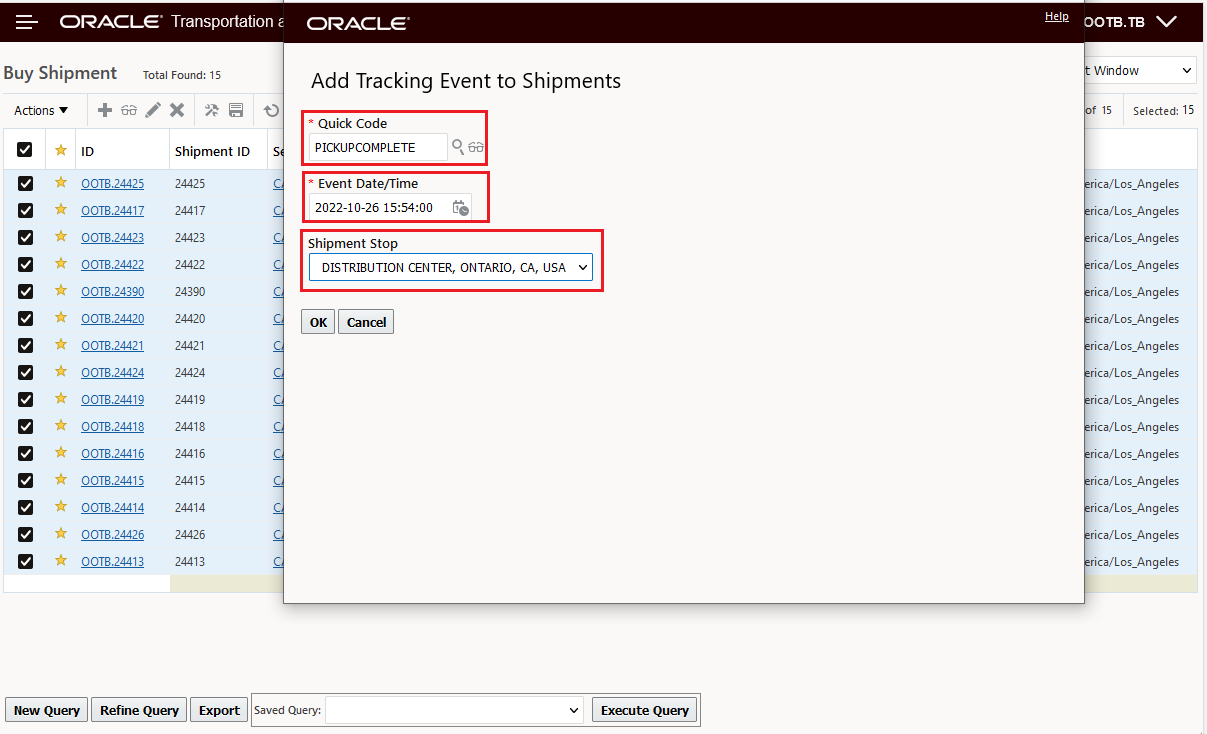The width and height of the screenshot is (1207, 734).
Task: Uncheck the checkbox for OOTB.24421
Action: (25, 345)
